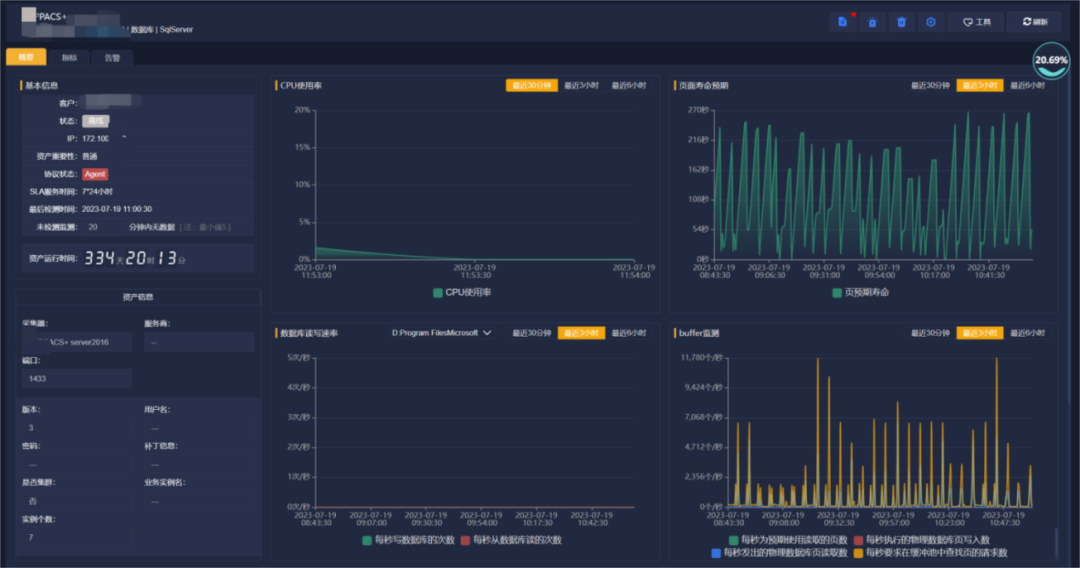Click the 资产运行时间 counter 334天20时13分
Viewport: 1080px width, 568px height.
click(x=135, y=259)
